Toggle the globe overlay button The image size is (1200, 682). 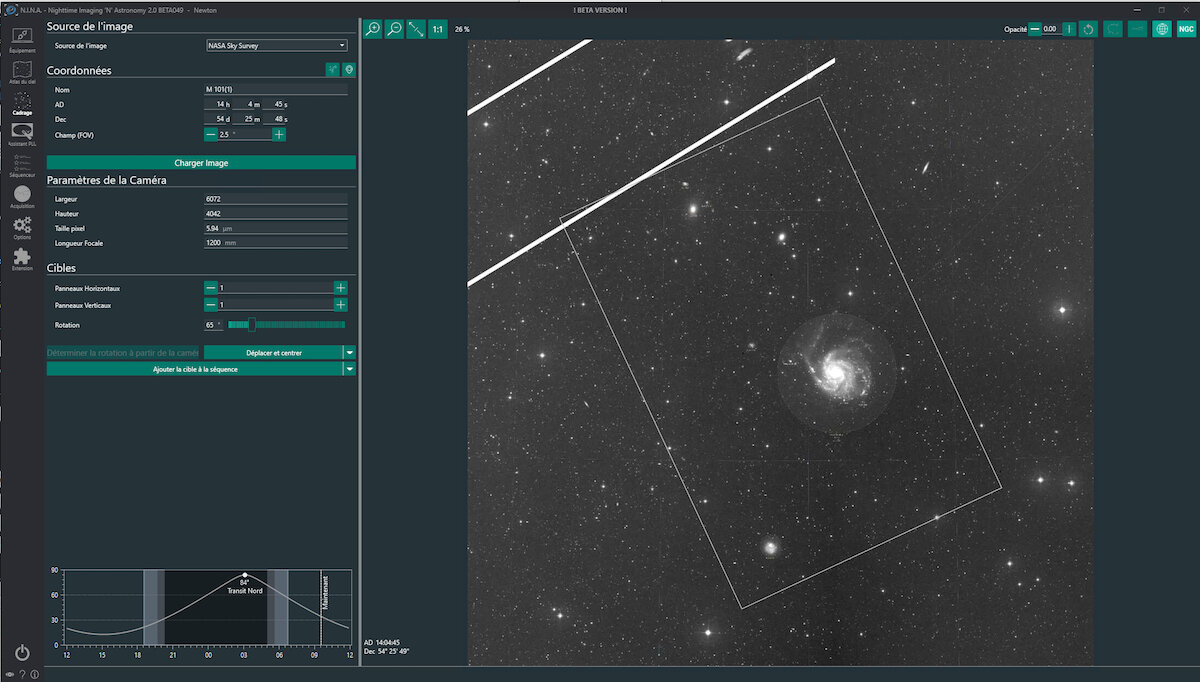pos(1161,29)
